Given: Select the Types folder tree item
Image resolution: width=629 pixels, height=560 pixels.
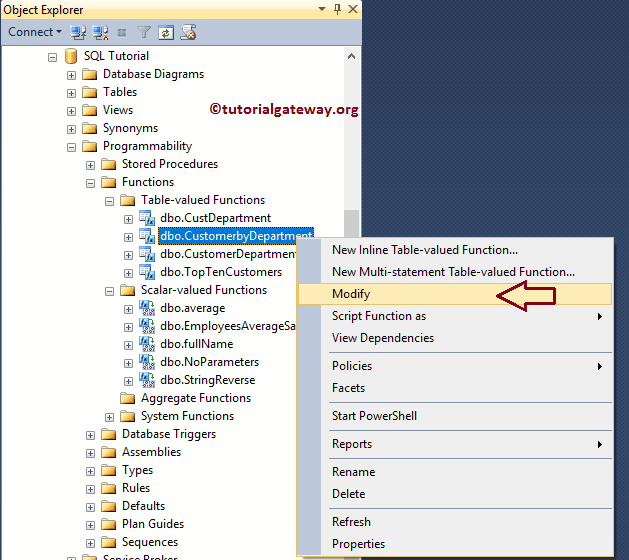Looking at the screenshot, I should [137, 470].
